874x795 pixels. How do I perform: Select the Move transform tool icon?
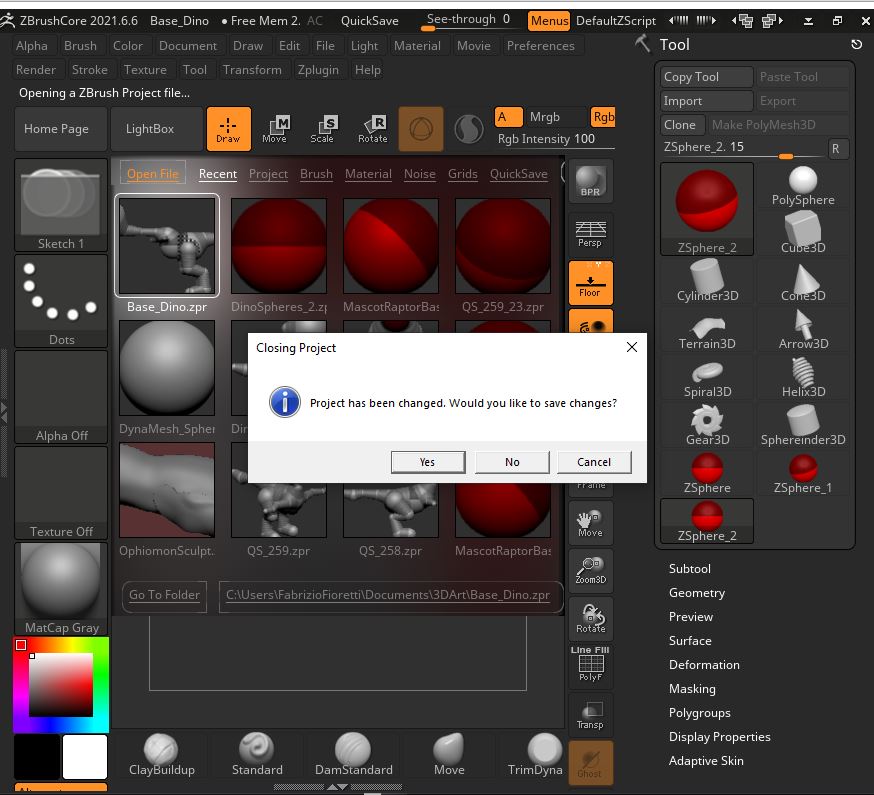(274, 128)
